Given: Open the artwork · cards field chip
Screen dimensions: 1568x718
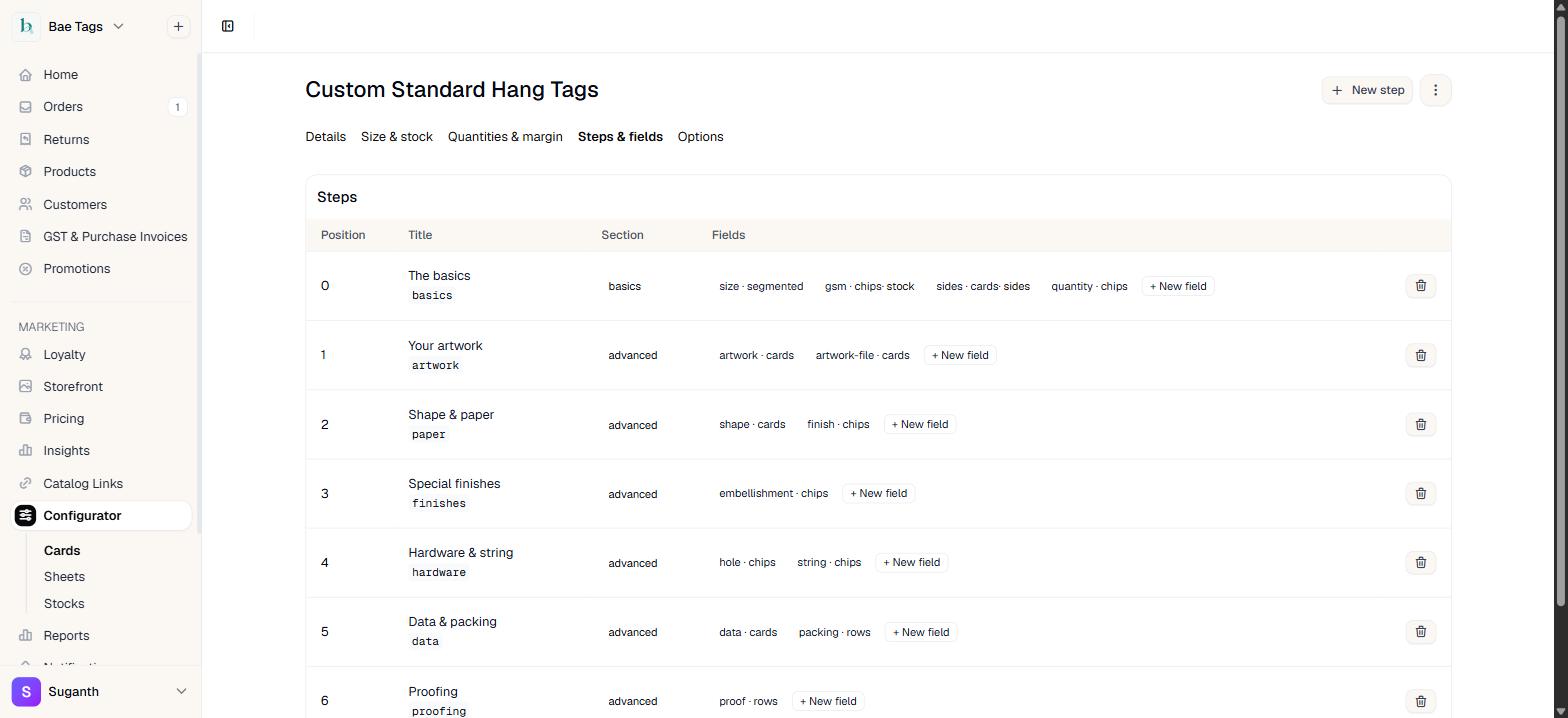Looking at the screenshot, I should 756,355.
